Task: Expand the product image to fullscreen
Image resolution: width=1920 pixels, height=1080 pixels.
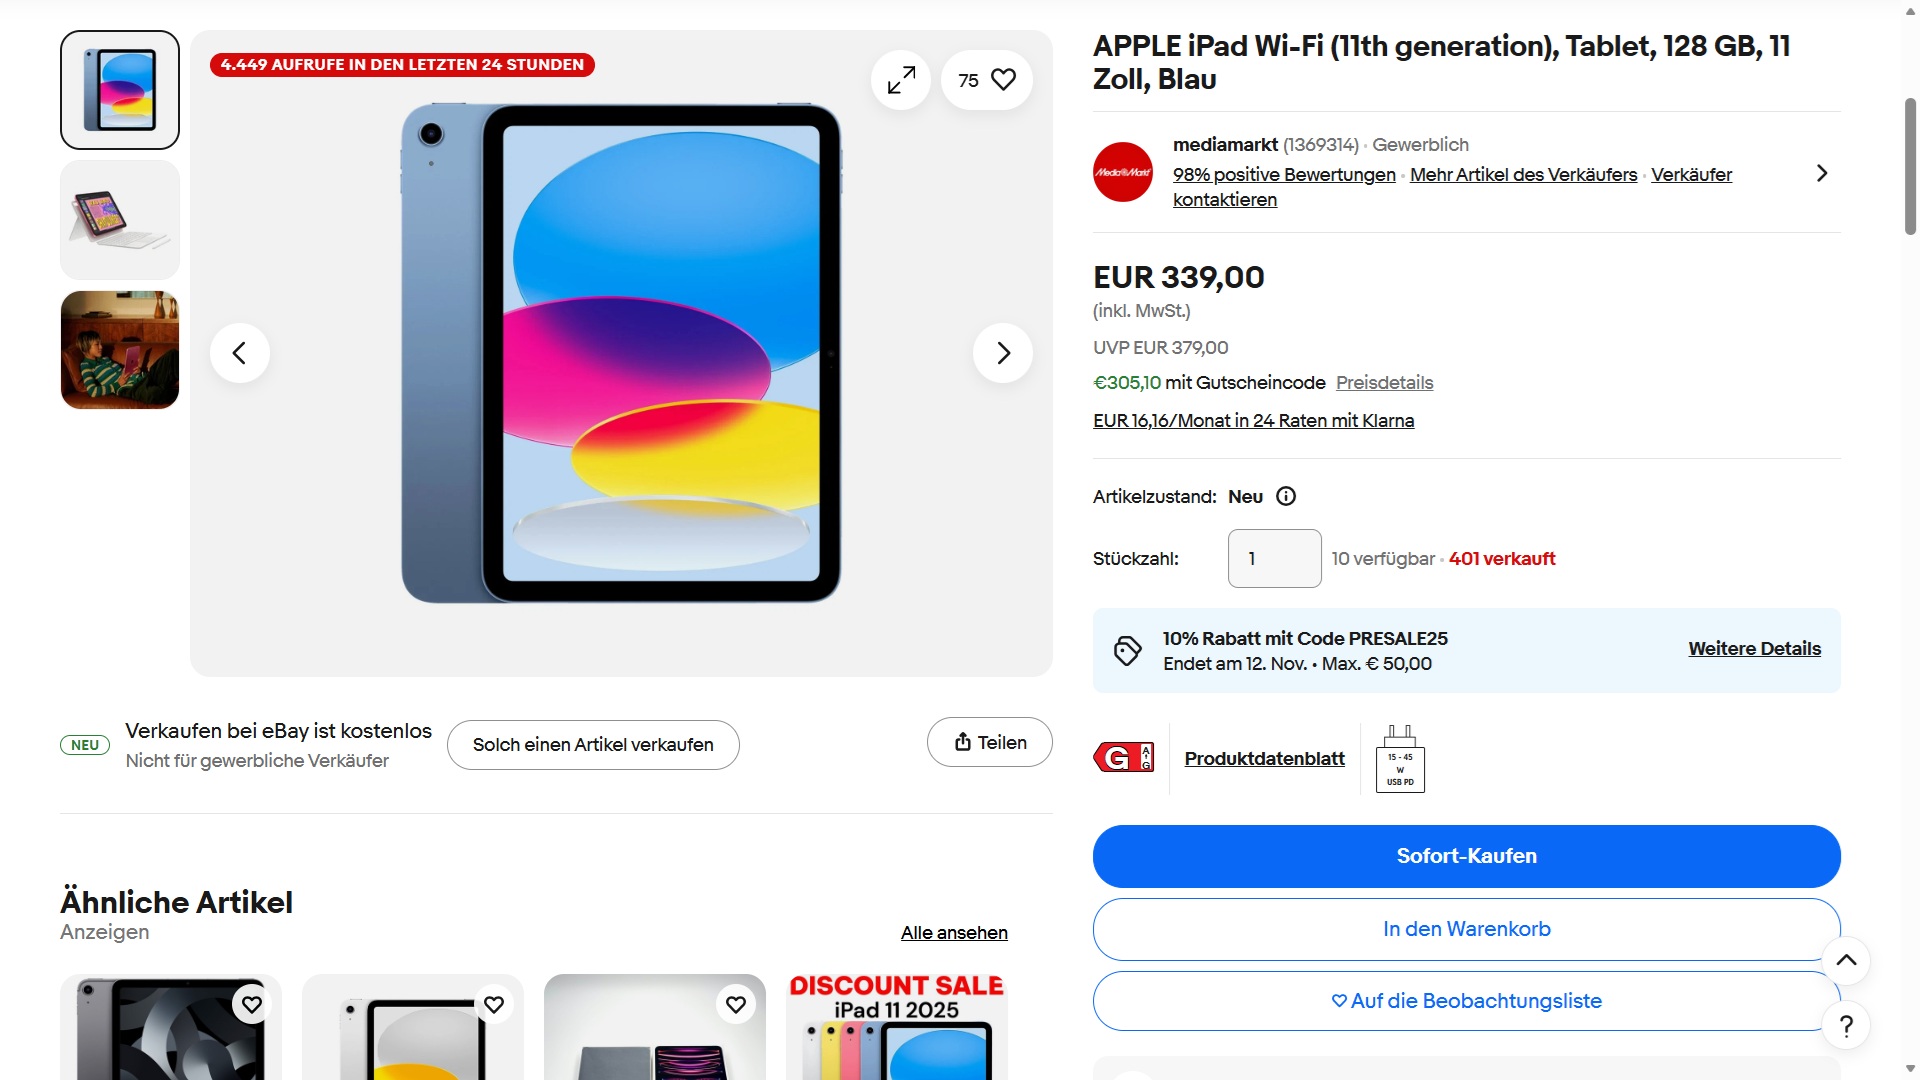Action: pos(901,80)
